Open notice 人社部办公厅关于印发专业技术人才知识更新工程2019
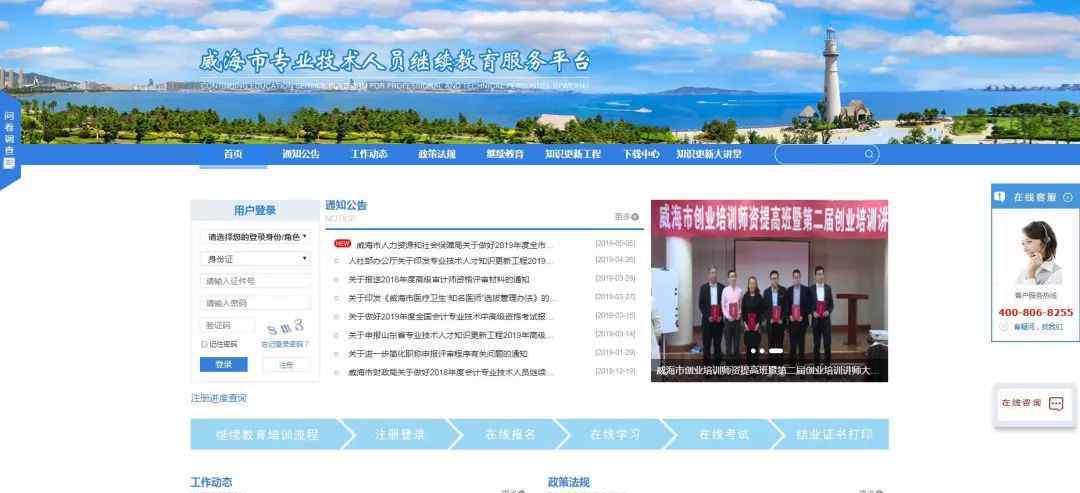1080x493 pixels. coord(450,261)
